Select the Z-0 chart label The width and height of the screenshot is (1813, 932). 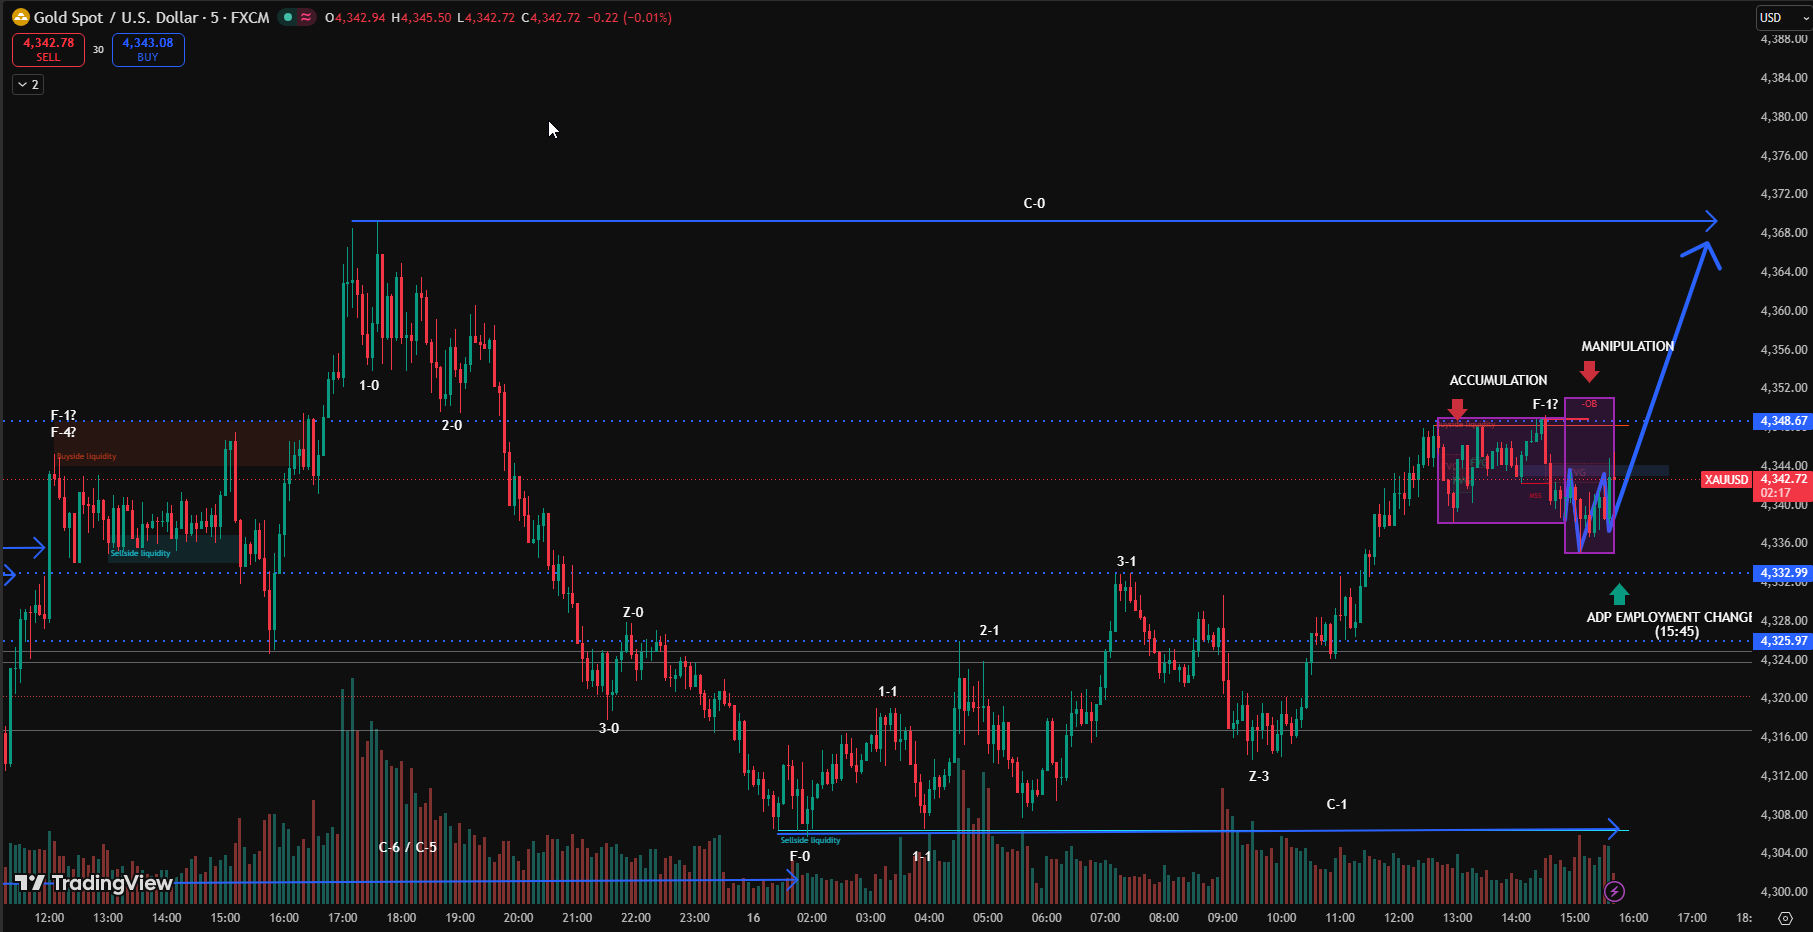pos(633,612)
